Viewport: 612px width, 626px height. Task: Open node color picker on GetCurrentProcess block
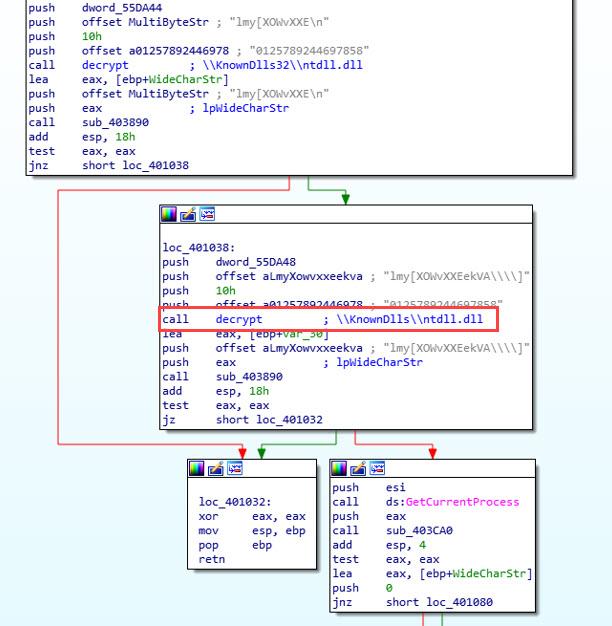(339, 468)
